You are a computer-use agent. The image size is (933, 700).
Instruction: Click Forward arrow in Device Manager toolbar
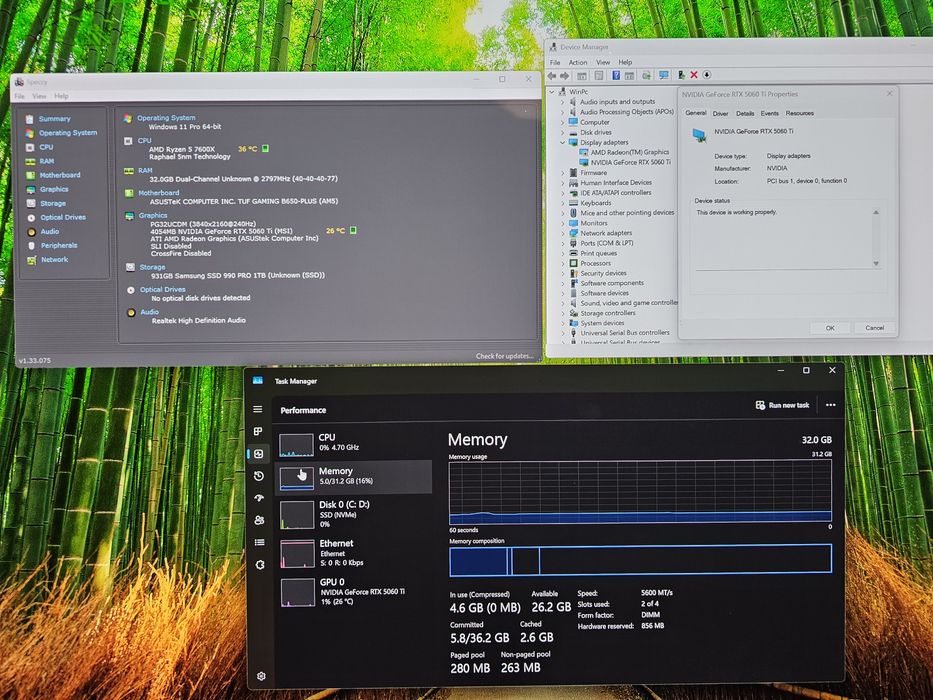[565, 75]
